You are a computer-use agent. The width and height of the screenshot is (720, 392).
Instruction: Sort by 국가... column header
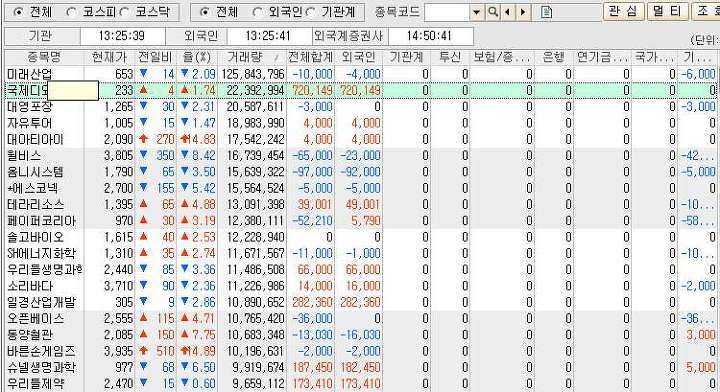tap(654, 57)
